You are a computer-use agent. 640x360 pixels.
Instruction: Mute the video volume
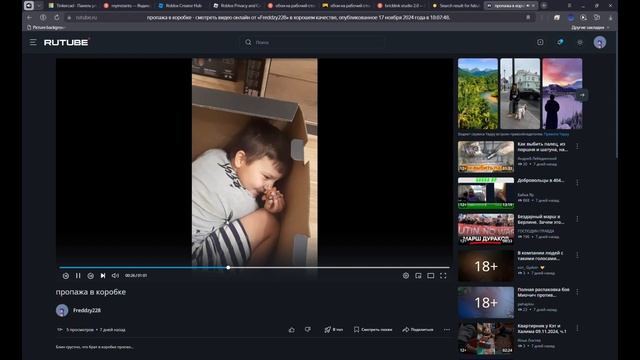(x=116, y=276)
